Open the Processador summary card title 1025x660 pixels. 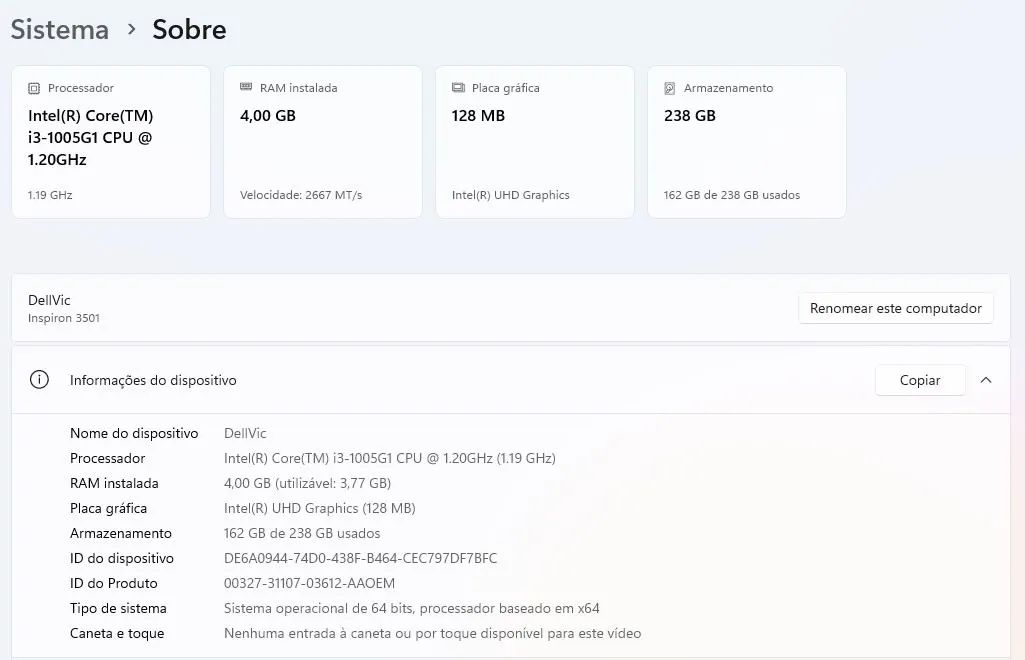click(80, 88)
